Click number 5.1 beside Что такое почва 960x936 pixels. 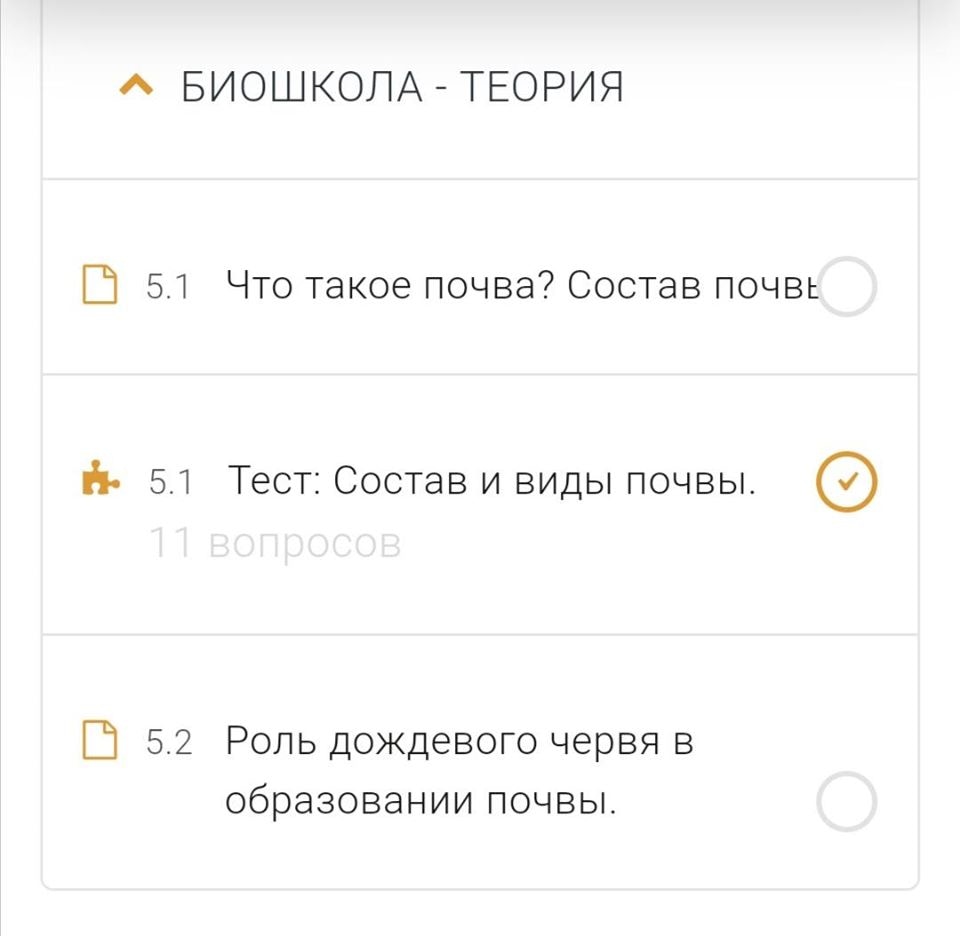[x=168, y=287]
